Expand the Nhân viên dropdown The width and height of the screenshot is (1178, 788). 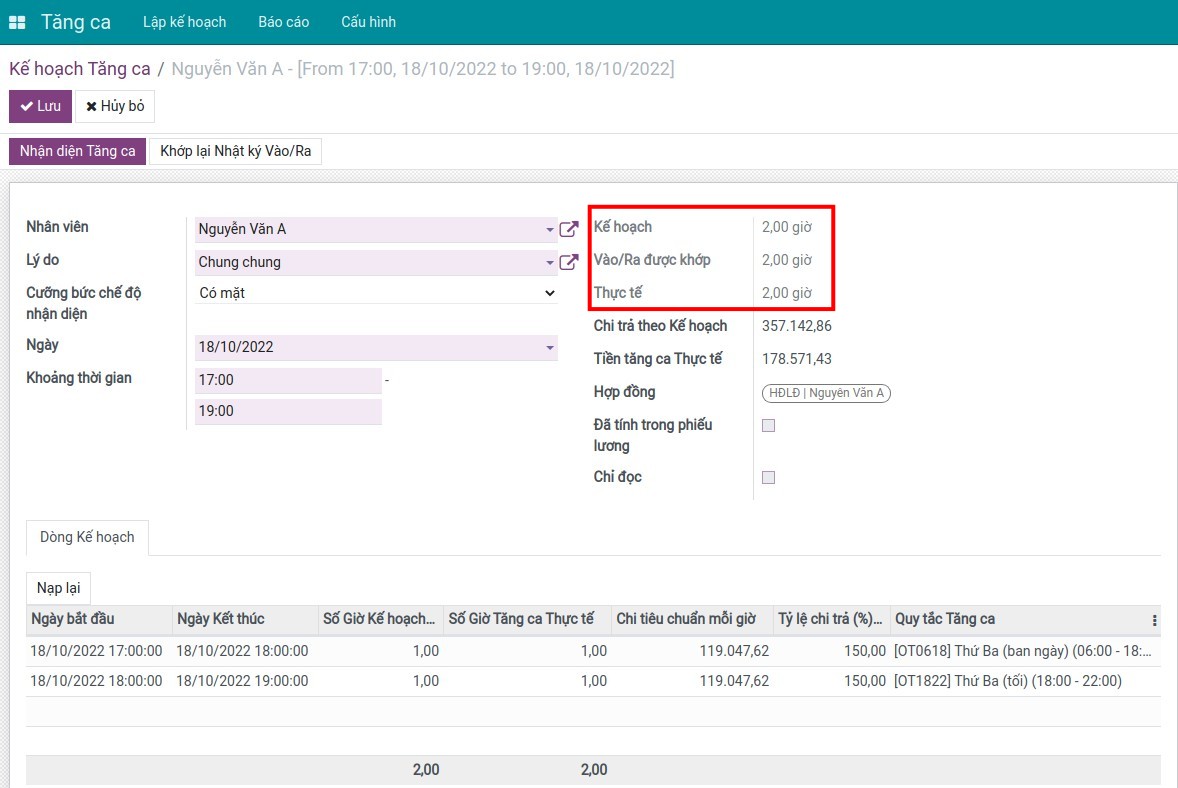[550, 229]
